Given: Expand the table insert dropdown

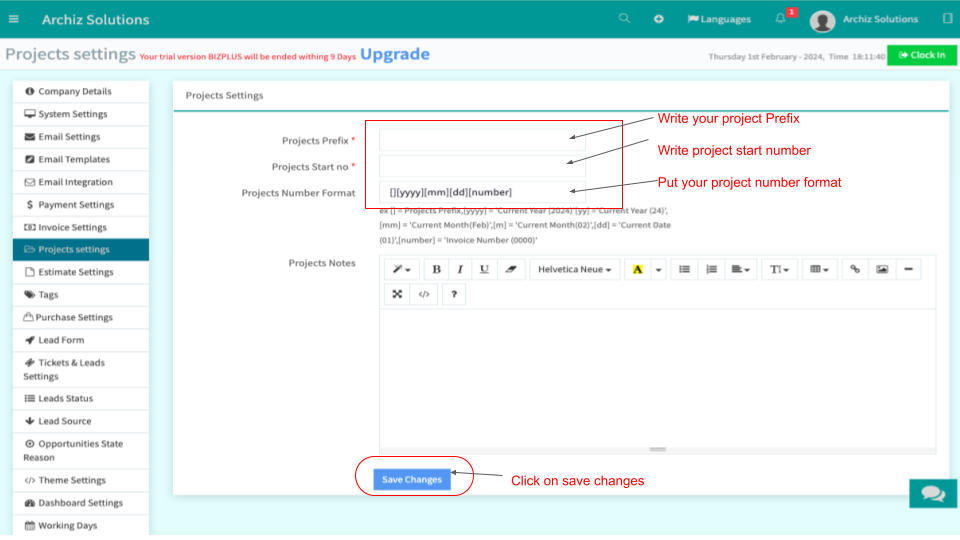Looking at the screenshot, I should (x=819, y=269).
